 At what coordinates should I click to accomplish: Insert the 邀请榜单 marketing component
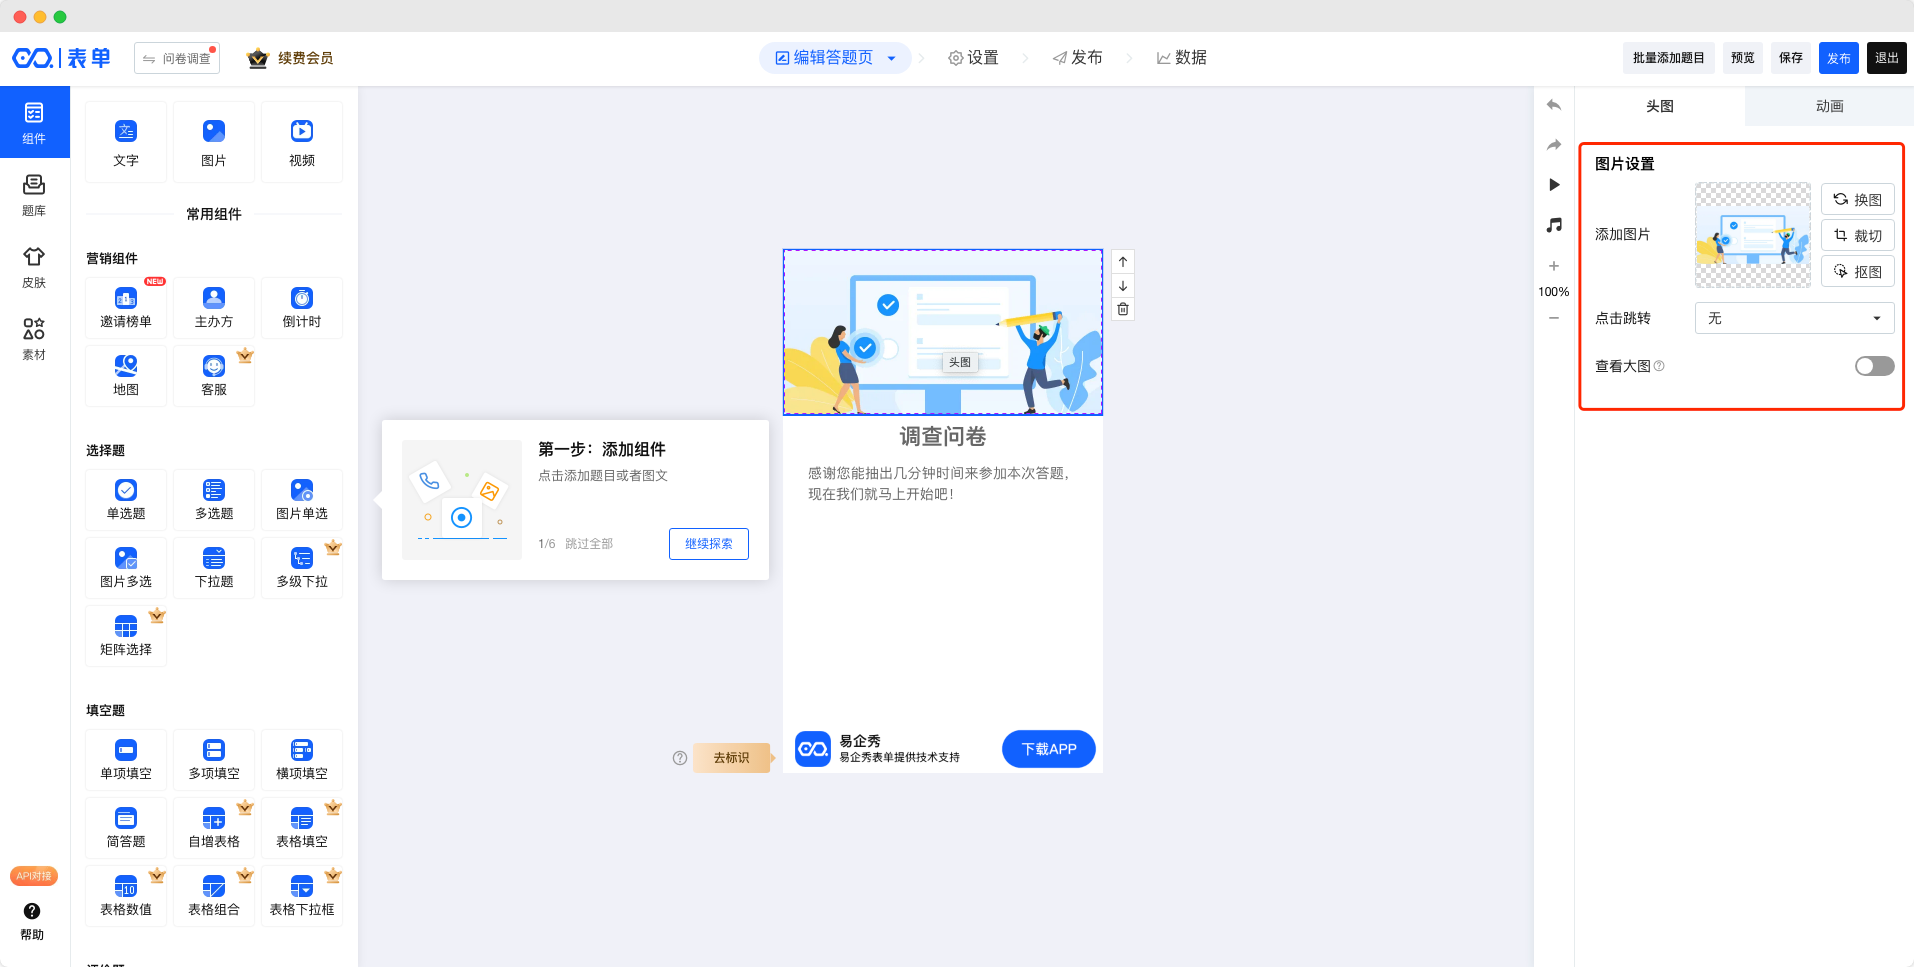(126, 308)
